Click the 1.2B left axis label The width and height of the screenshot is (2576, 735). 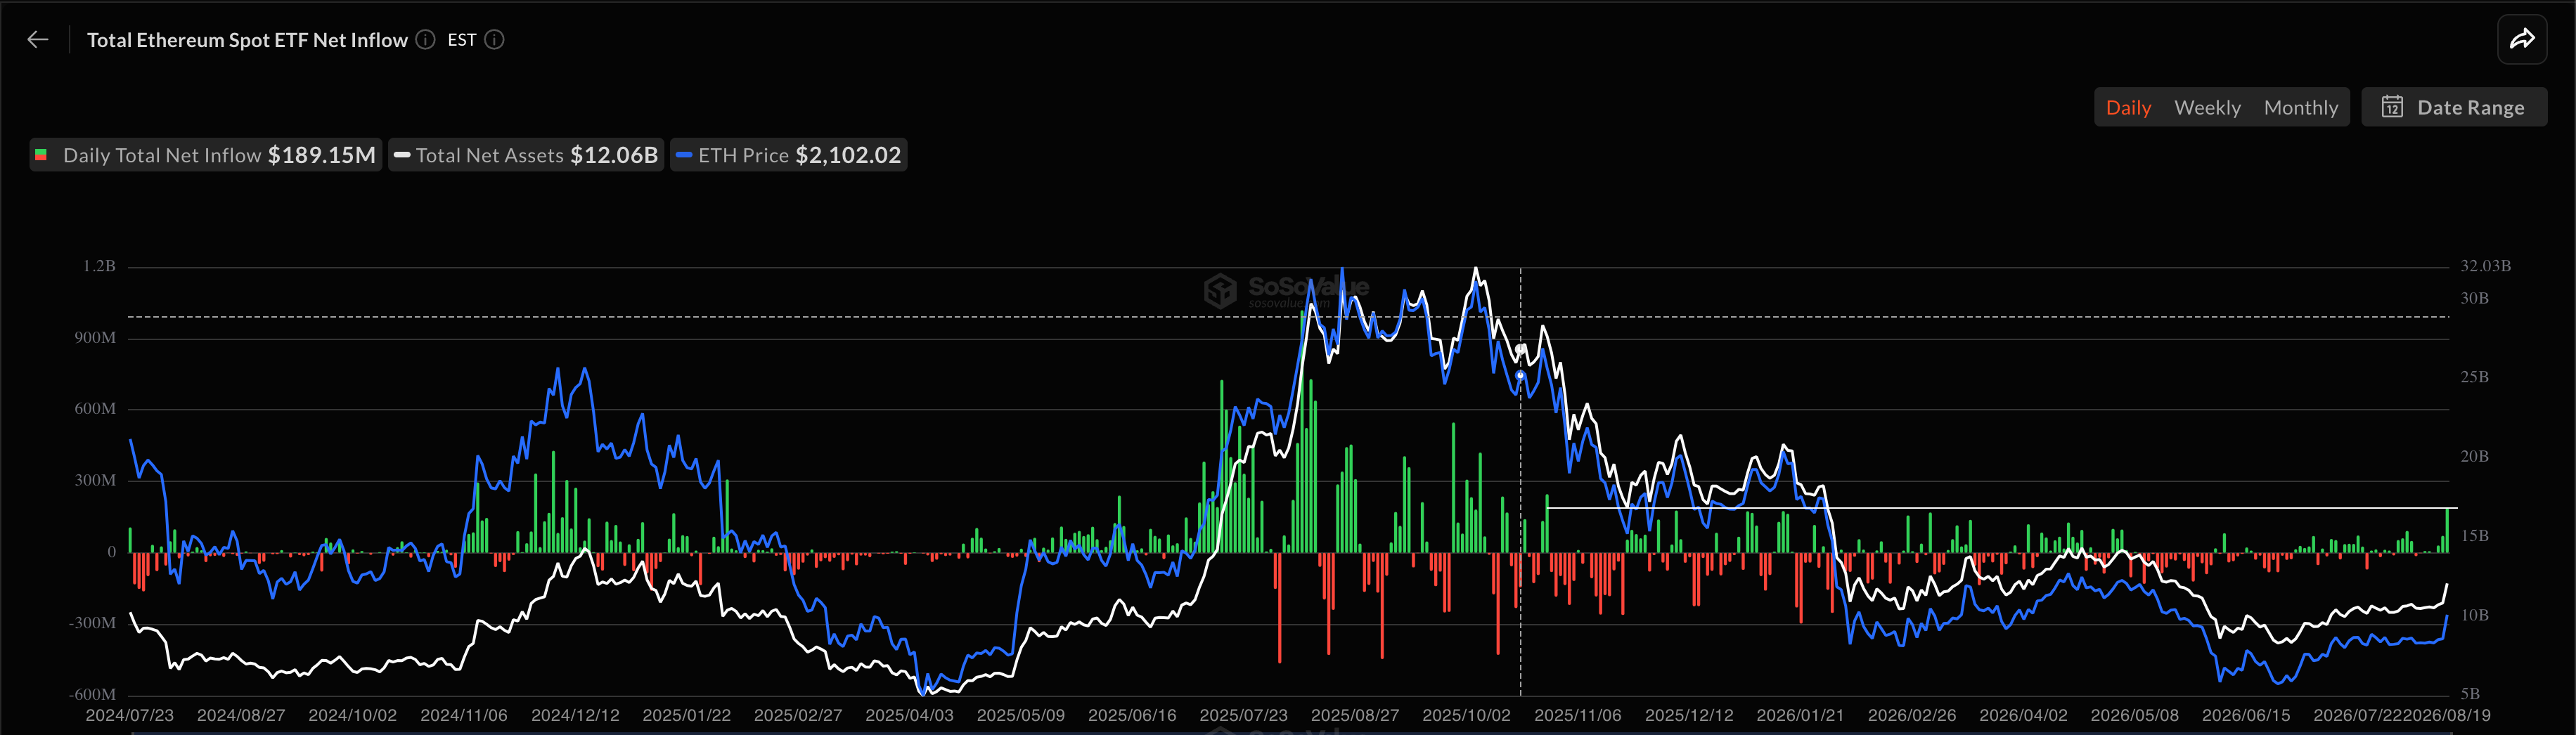click(x=99, y=266)
